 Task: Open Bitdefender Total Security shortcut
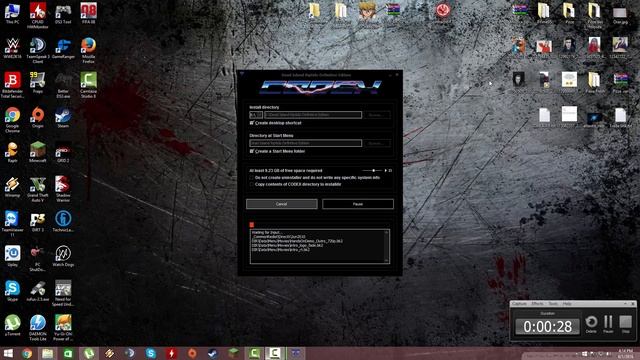tap(12, 84)
